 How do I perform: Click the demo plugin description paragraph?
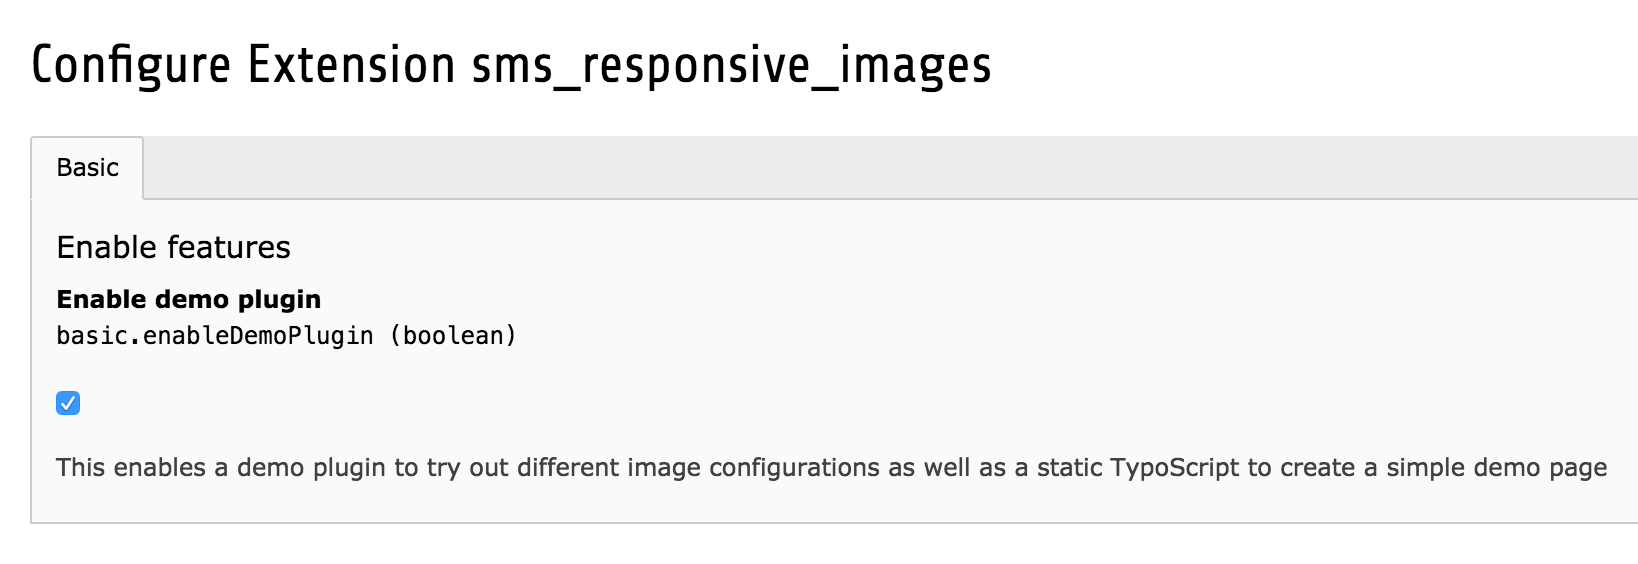[832, 467]
